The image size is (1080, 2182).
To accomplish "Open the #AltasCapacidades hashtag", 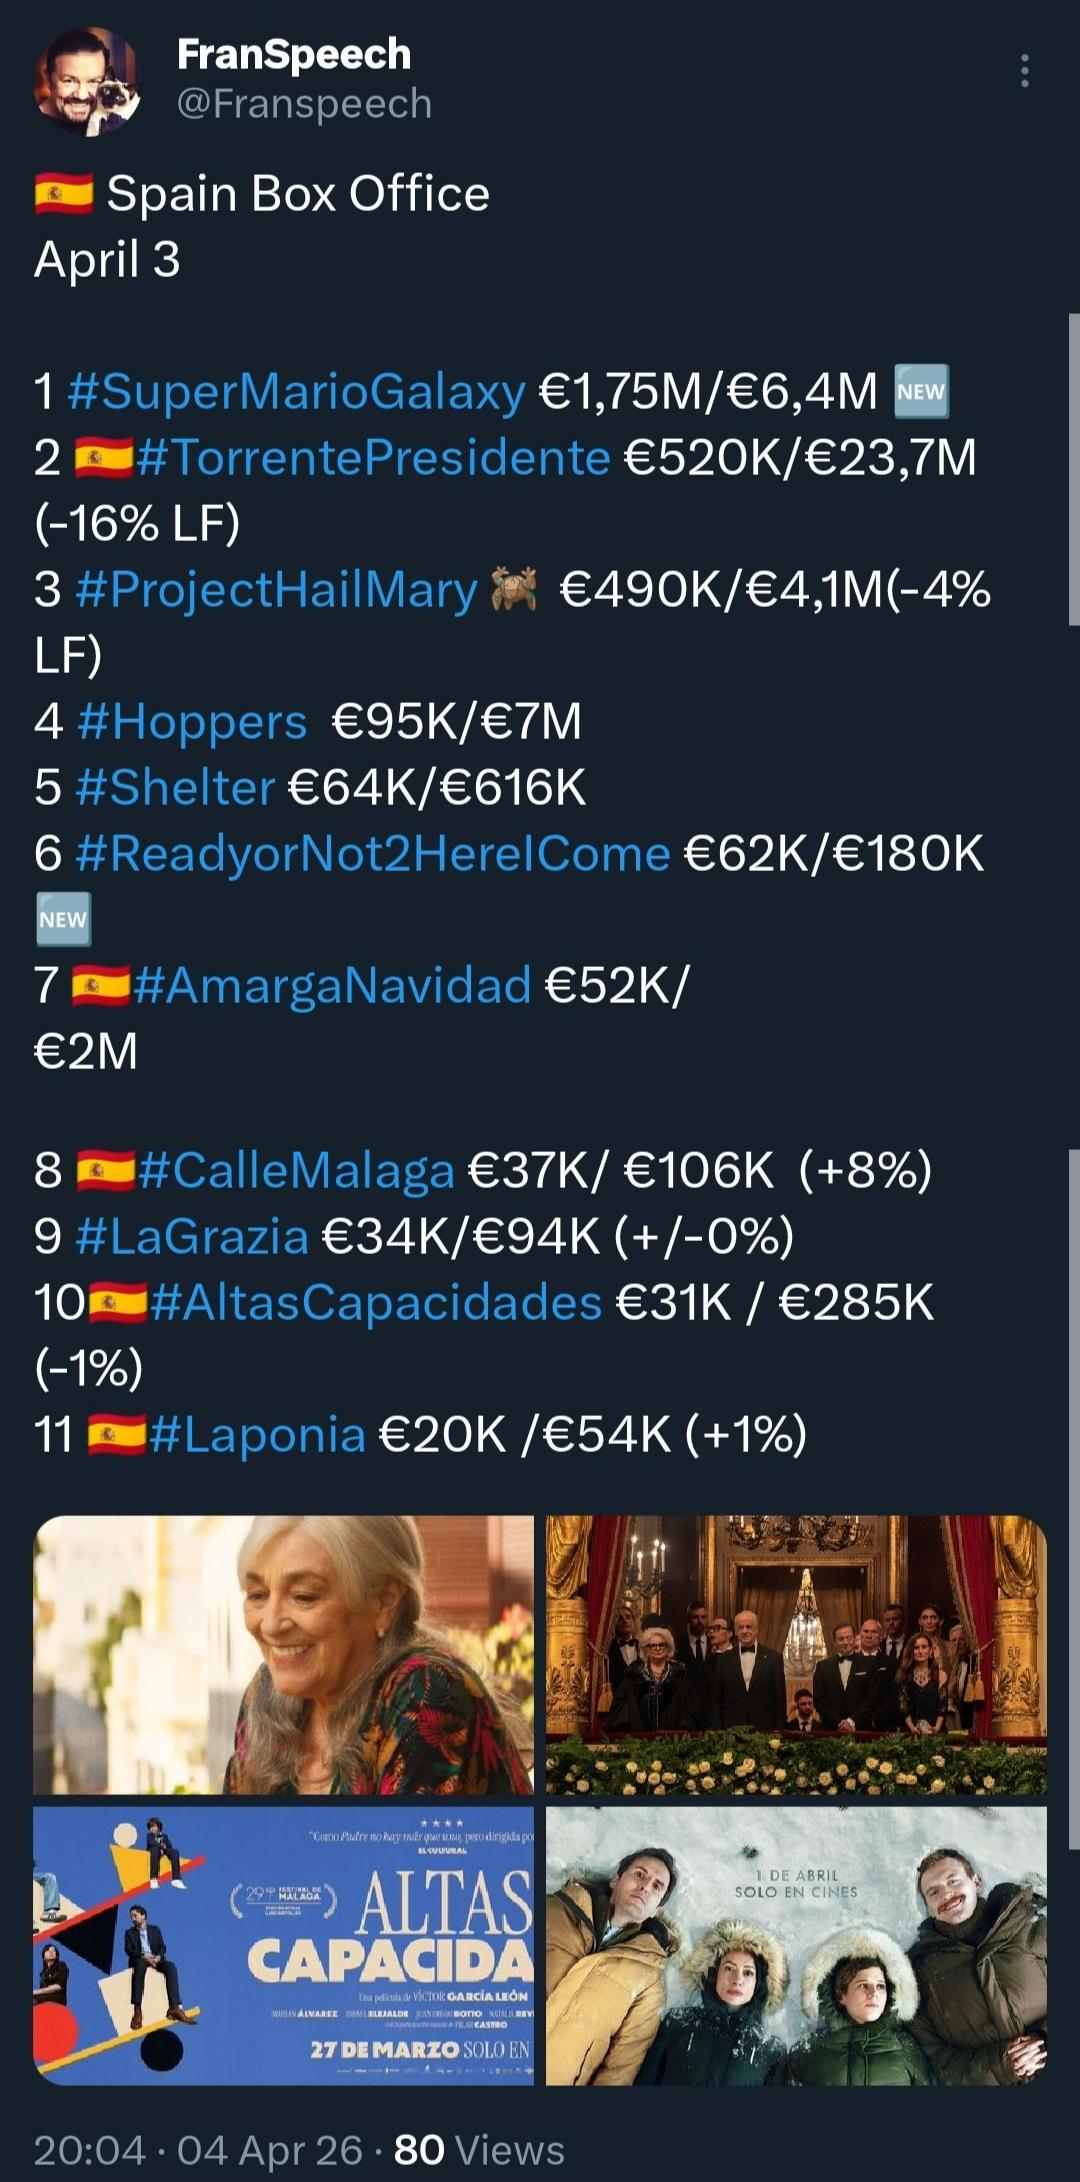I will (376, 1302).
